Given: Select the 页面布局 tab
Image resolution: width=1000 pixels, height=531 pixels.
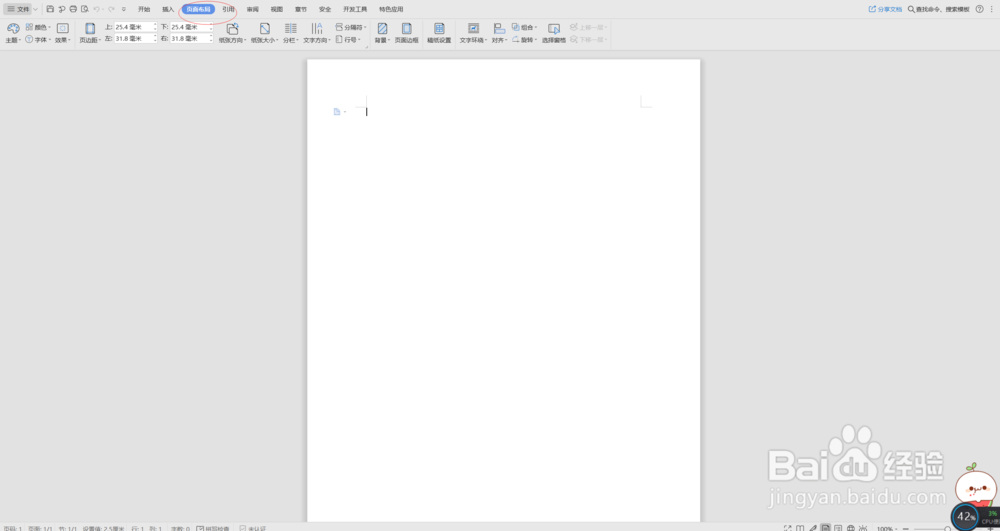Looking at the screenshot, I should [x=198, y=10].
